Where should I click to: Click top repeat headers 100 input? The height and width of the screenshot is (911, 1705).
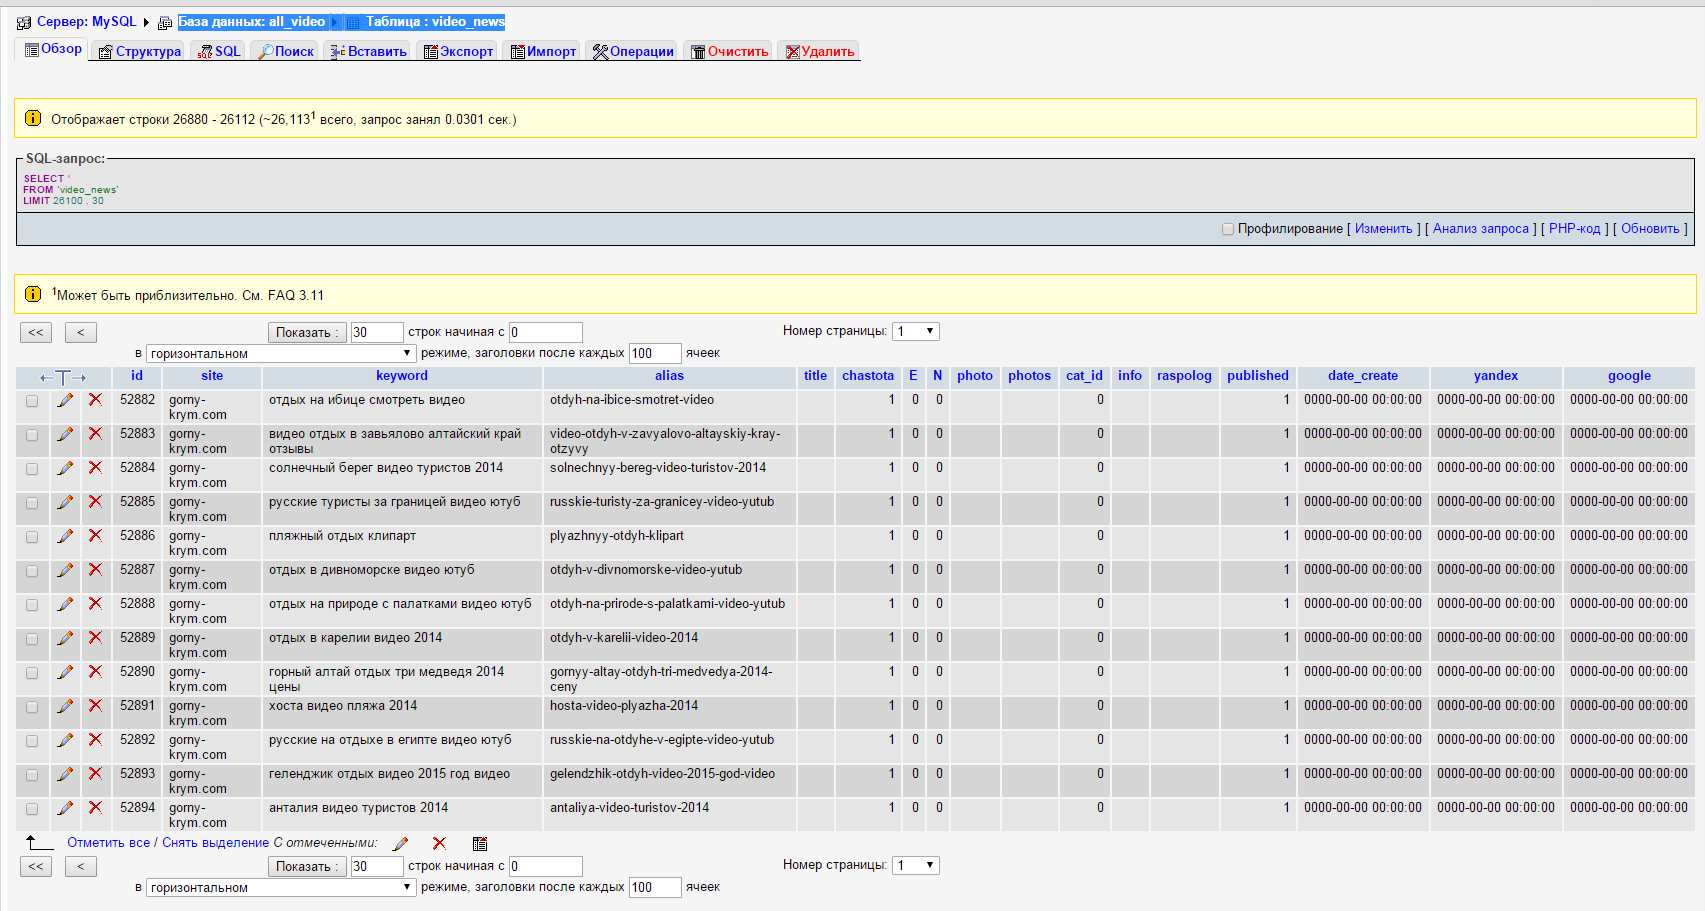click(x=655, y=353)
